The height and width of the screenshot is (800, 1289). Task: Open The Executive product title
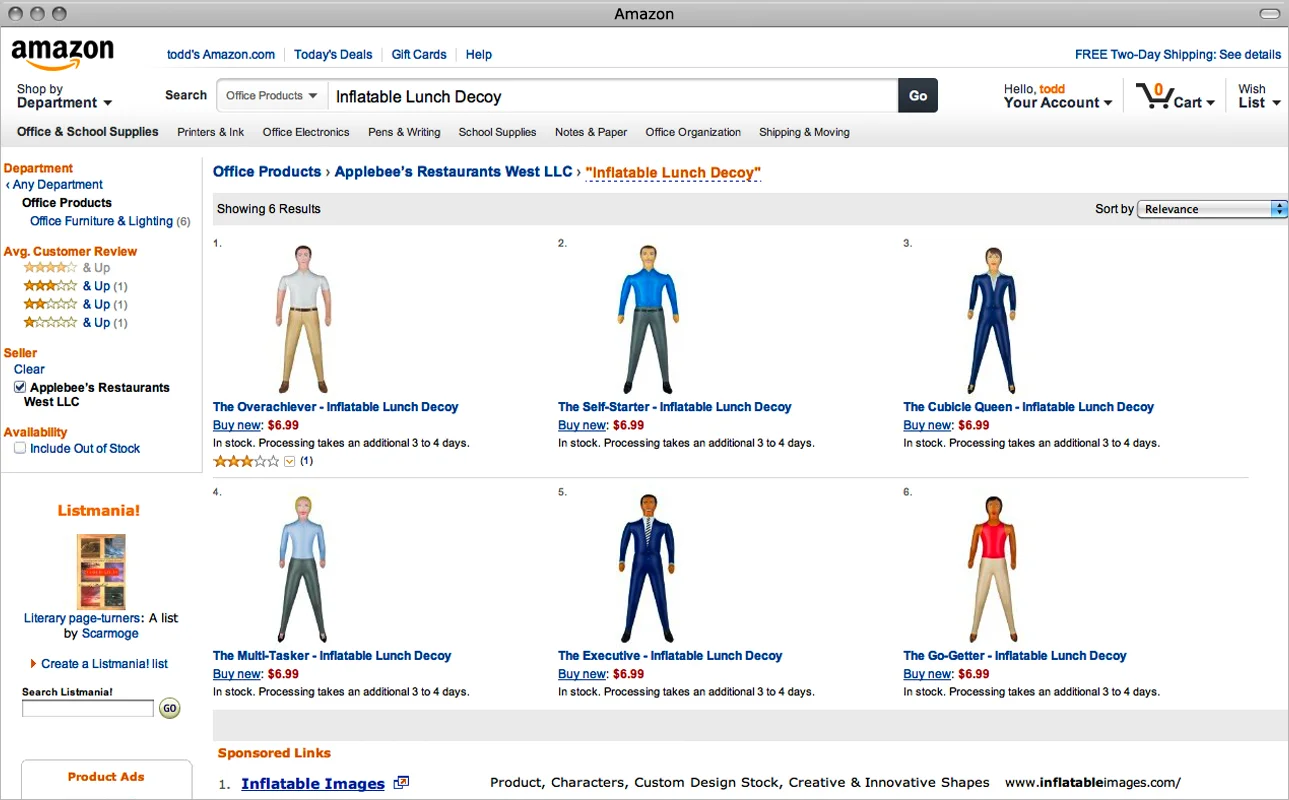[x=670, y=656]
